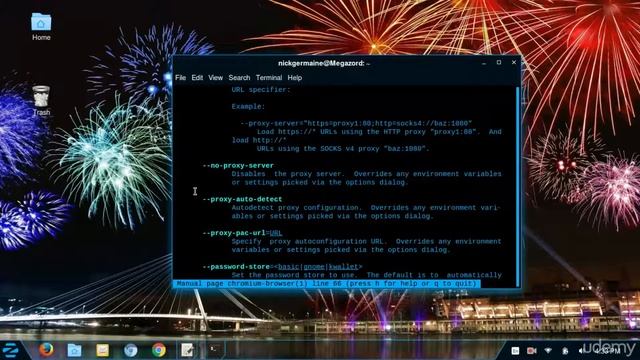Minimize the terminal window

(x=484, y=63)
